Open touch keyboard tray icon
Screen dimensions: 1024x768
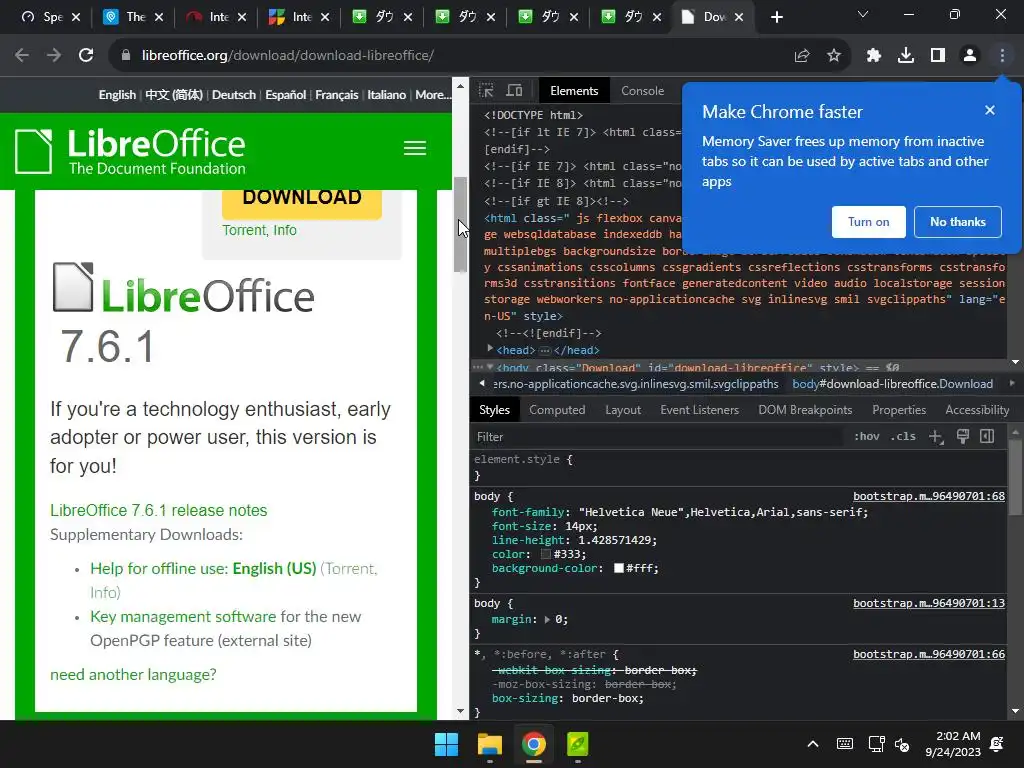[x=844, y=744]
